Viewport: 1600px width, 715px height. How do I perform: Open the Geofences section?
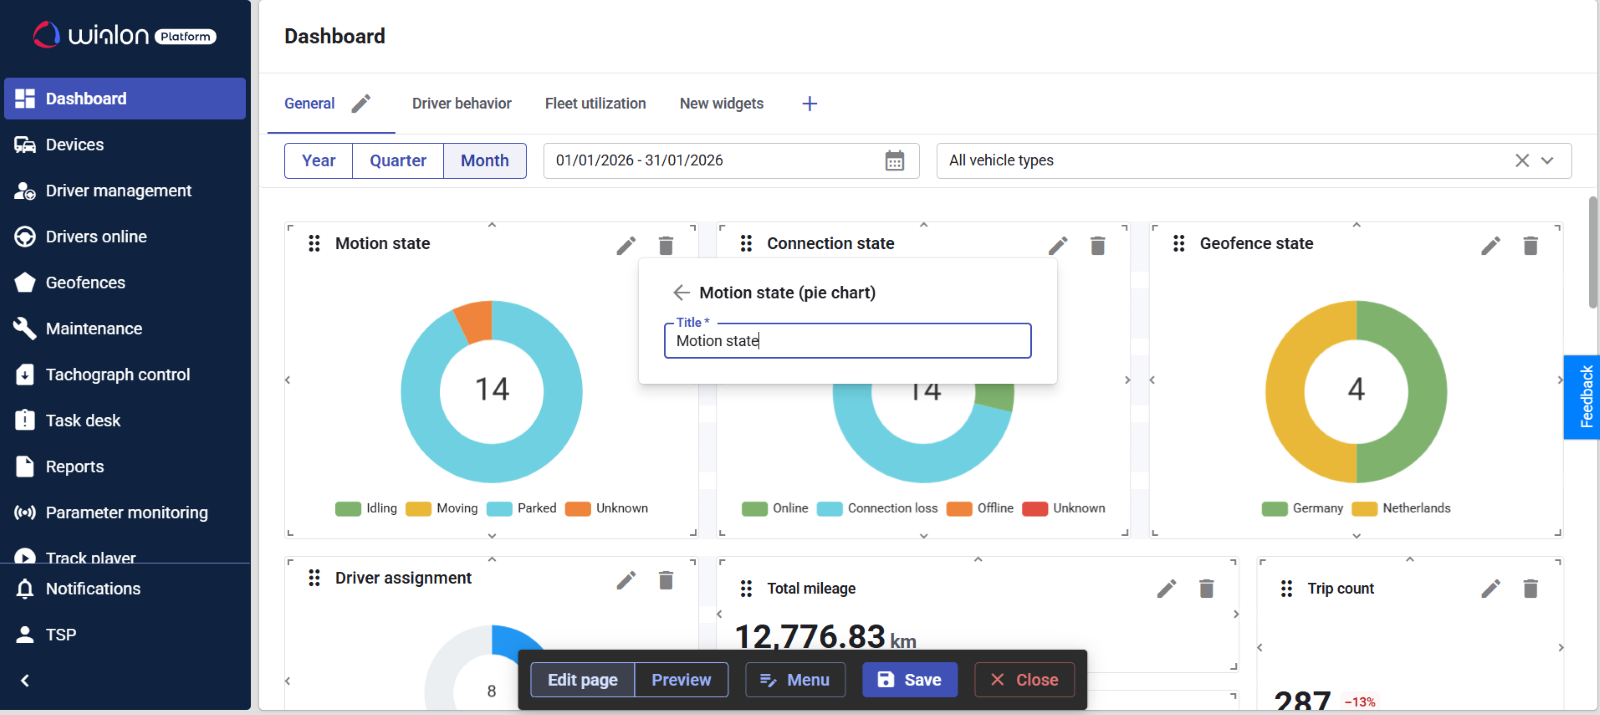125,282
